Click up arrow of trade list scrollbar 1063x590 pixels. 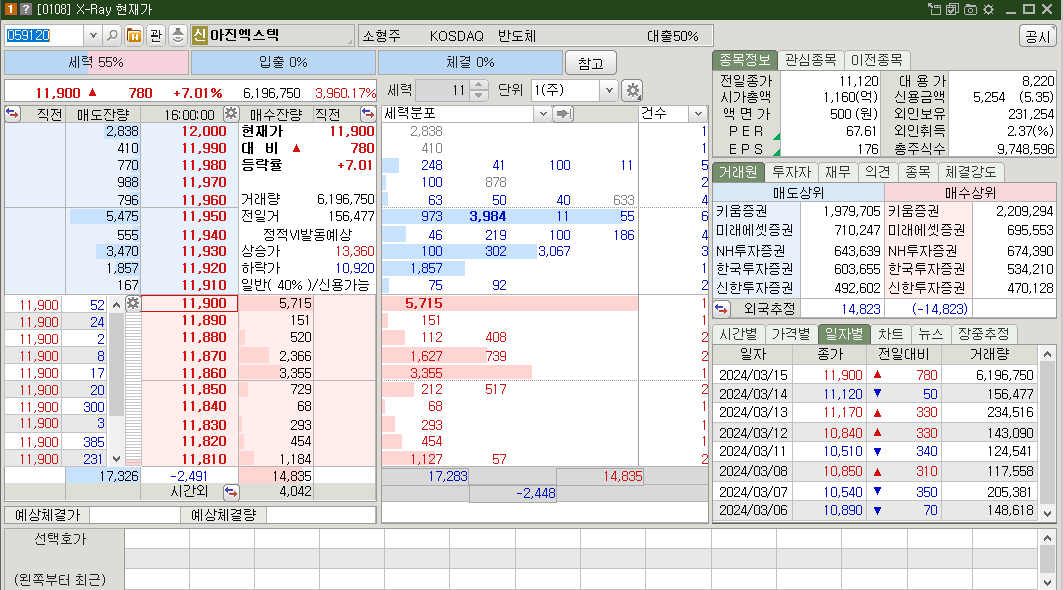click(117, 305)
